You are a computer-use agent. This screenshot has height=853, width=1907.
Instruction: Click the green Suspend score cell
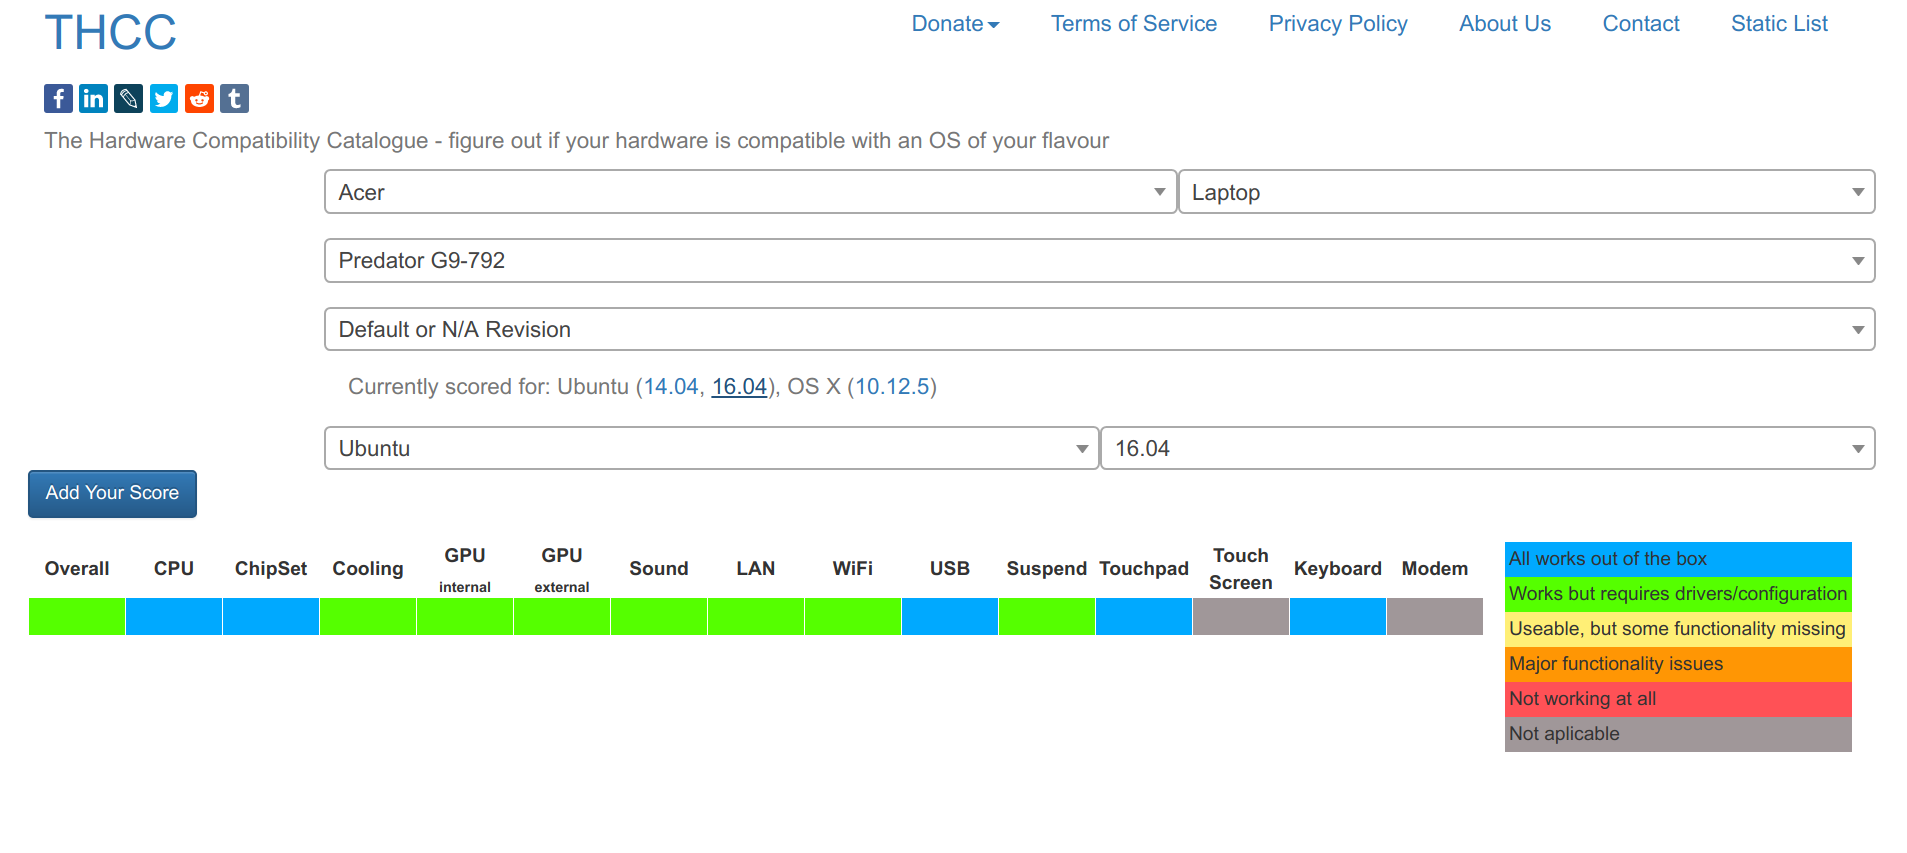[x=1047, y=617]
